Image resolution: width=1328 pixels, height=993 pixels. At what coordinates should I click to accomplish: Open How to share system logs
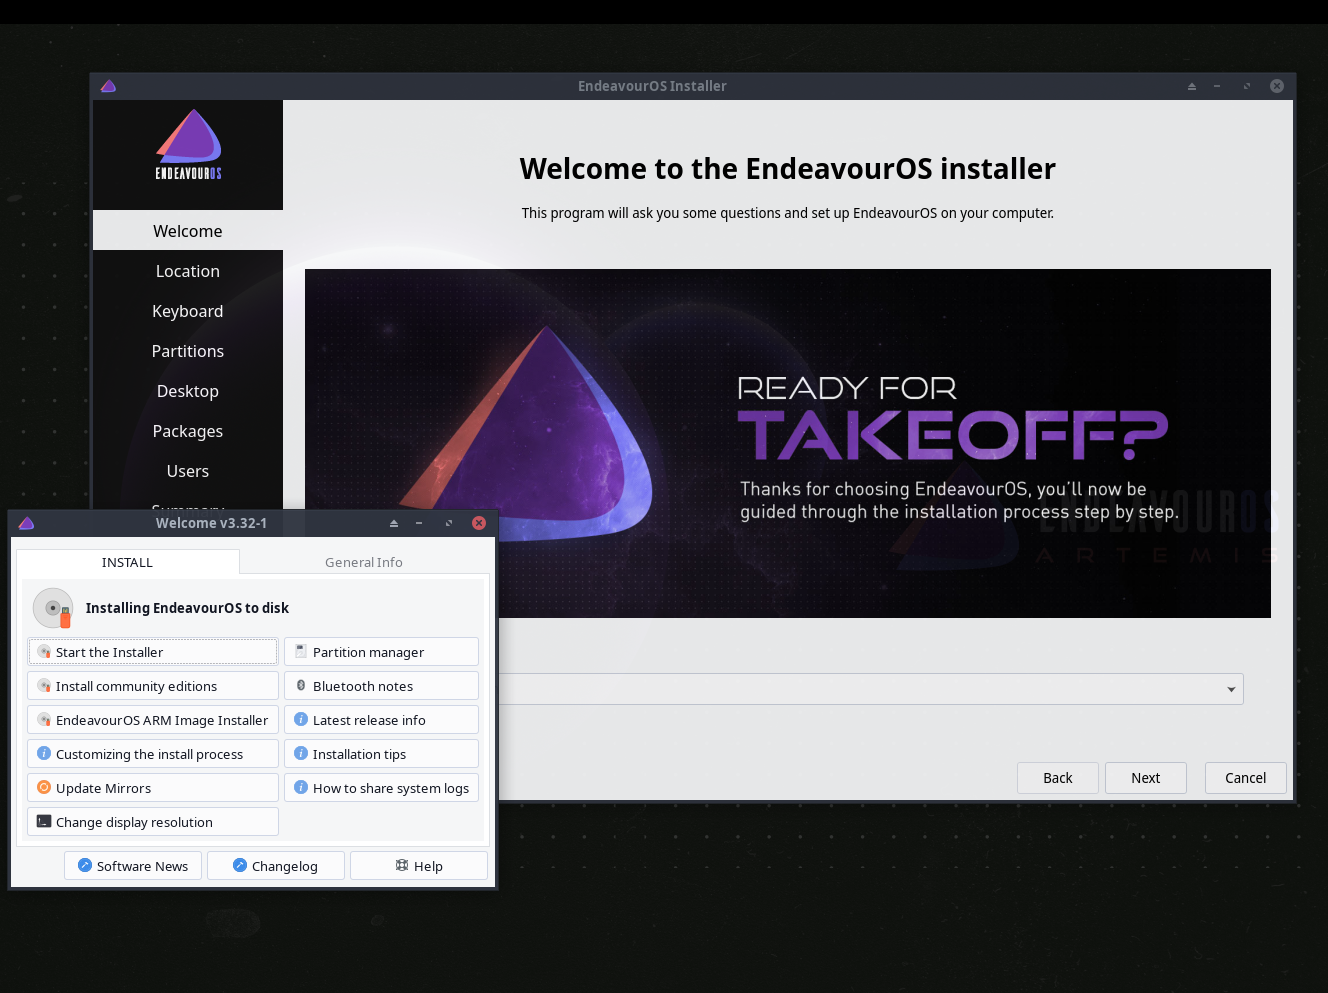click(x=381, y=787)
